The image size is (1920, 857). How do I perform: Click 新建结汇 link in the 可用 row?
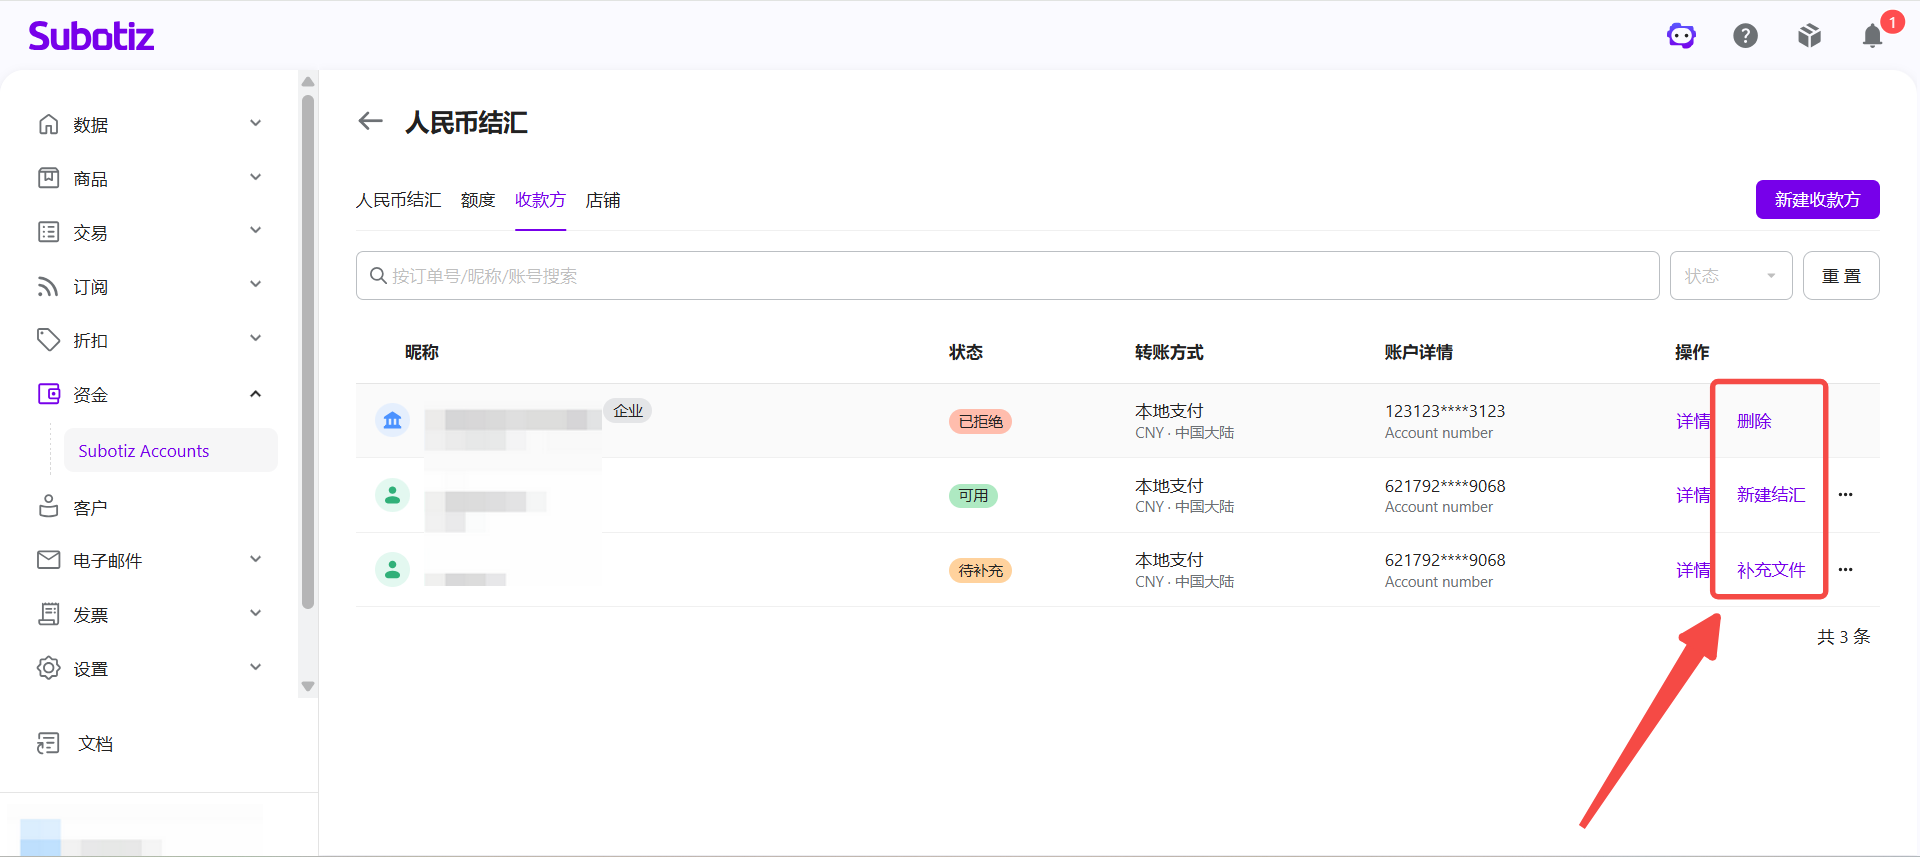1771,495
